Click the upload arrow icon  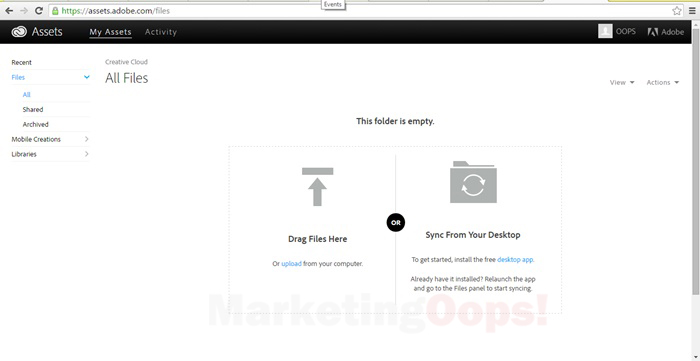coord(317,187)
